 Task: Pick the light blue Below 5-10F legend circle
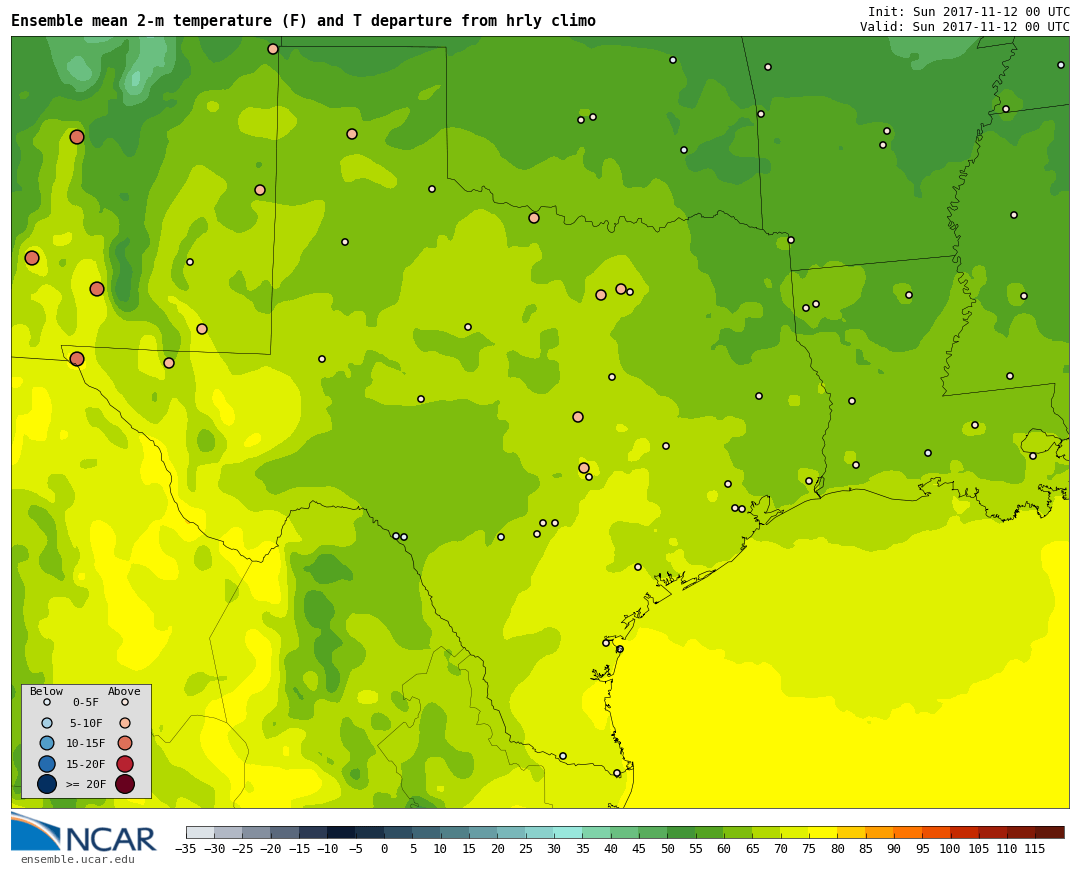(47, 723)
